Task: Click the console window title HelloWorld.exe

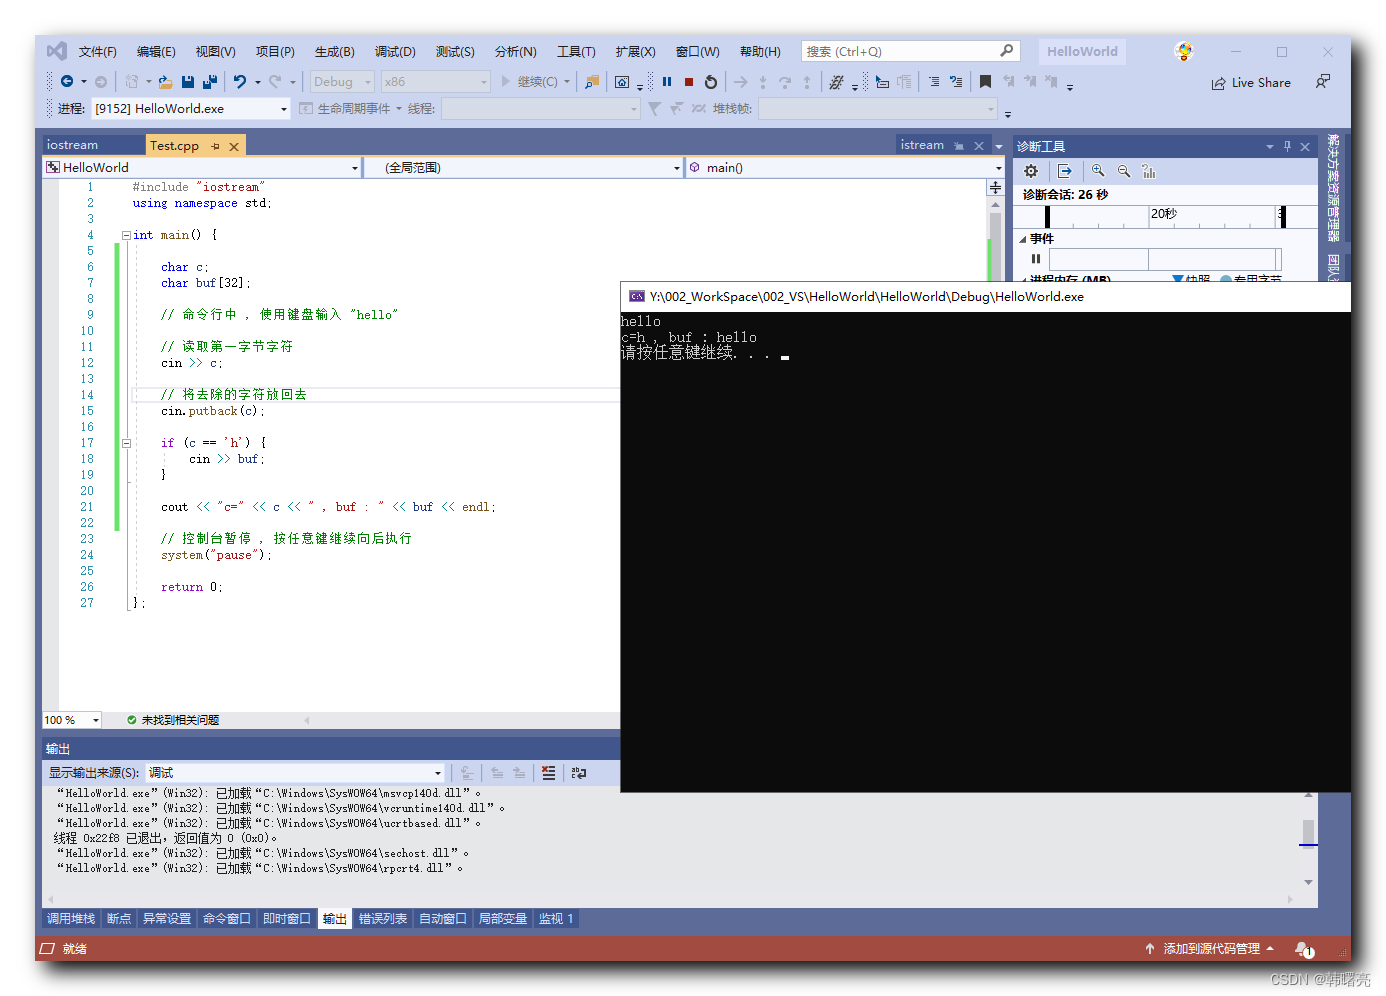Action: point(866,297)
